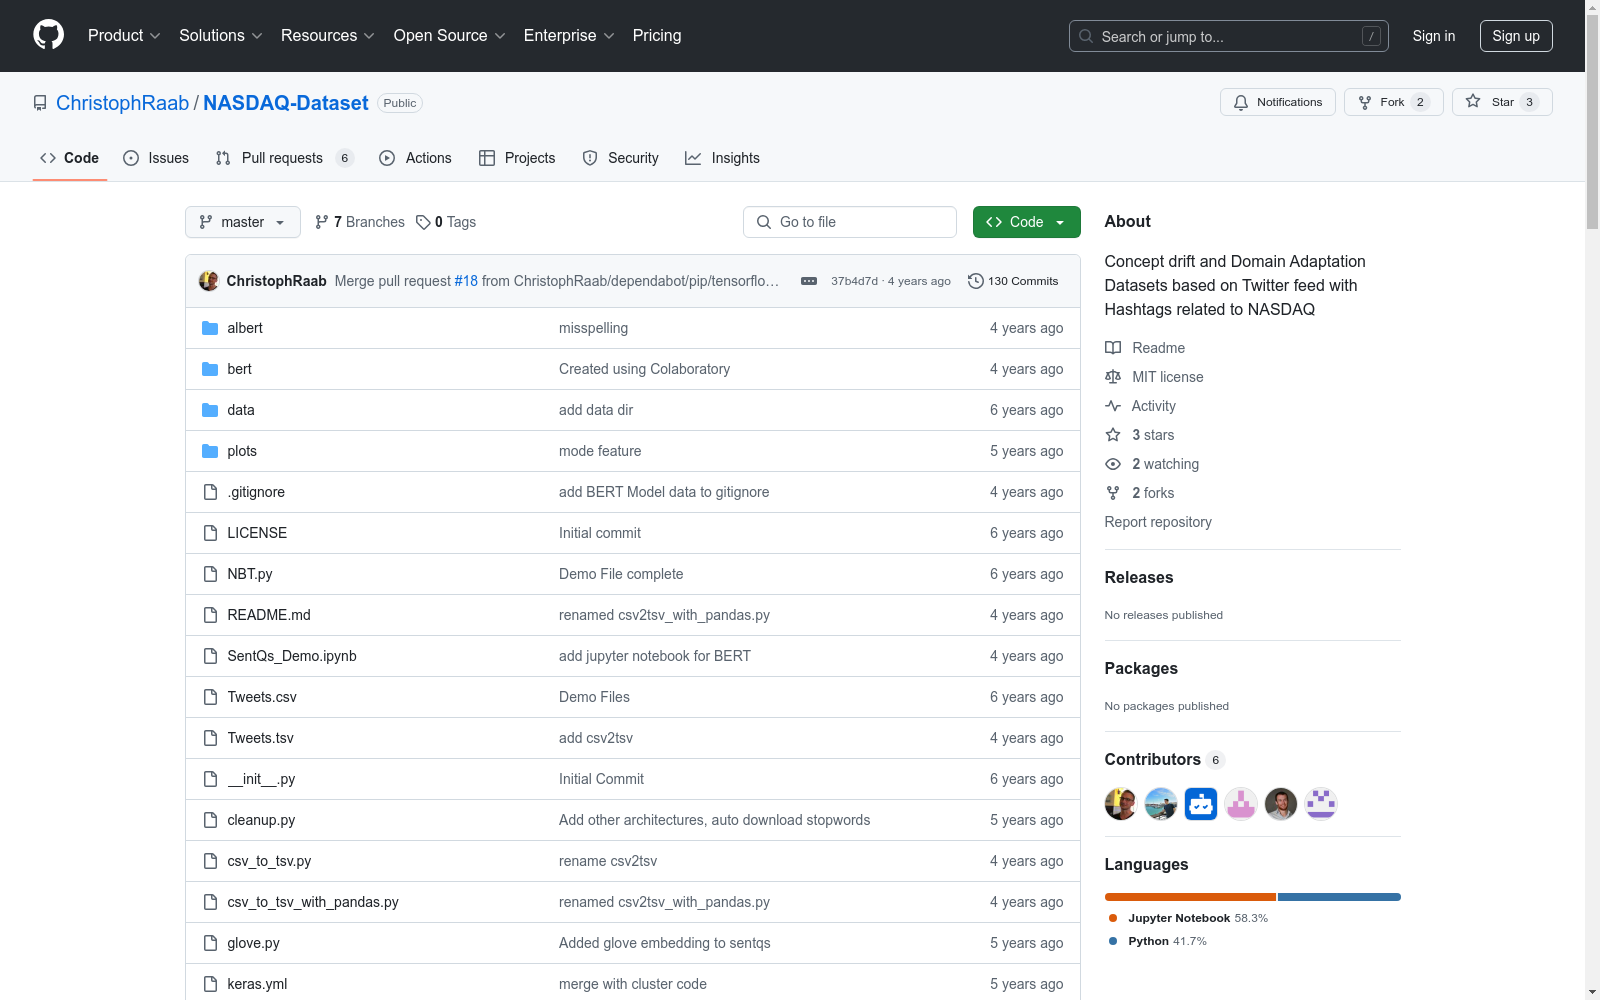Open the LICENSE file
The width and height of the screenshot is (1600, 1000).
257,533
